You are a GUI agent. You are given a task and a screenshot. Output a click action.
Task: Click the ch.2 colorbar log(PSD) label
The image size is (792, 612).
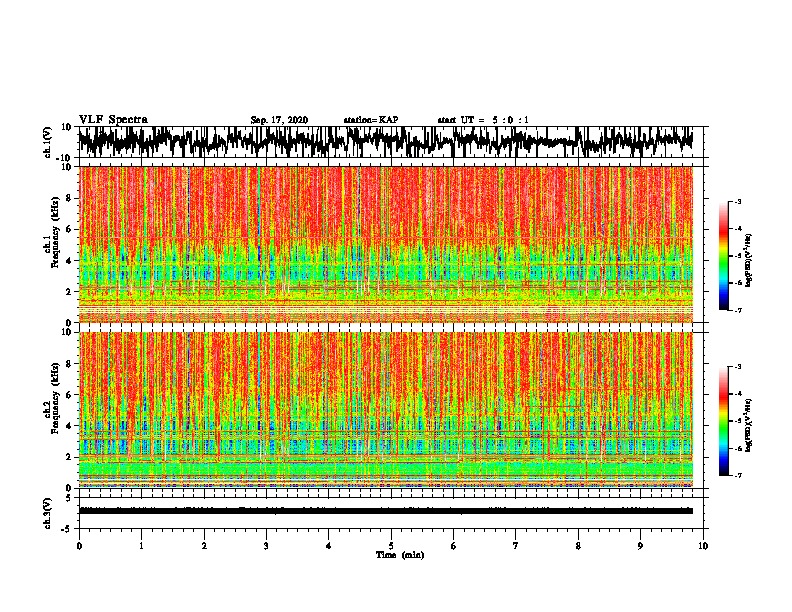point(749,425)
